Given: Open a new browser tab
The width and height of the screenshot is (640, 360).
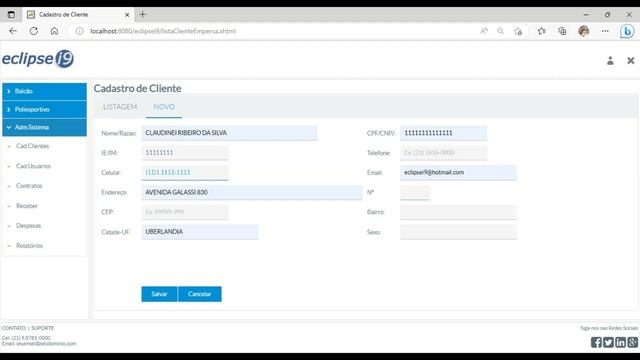Looking at the screenshot, I should coord(142,15).
